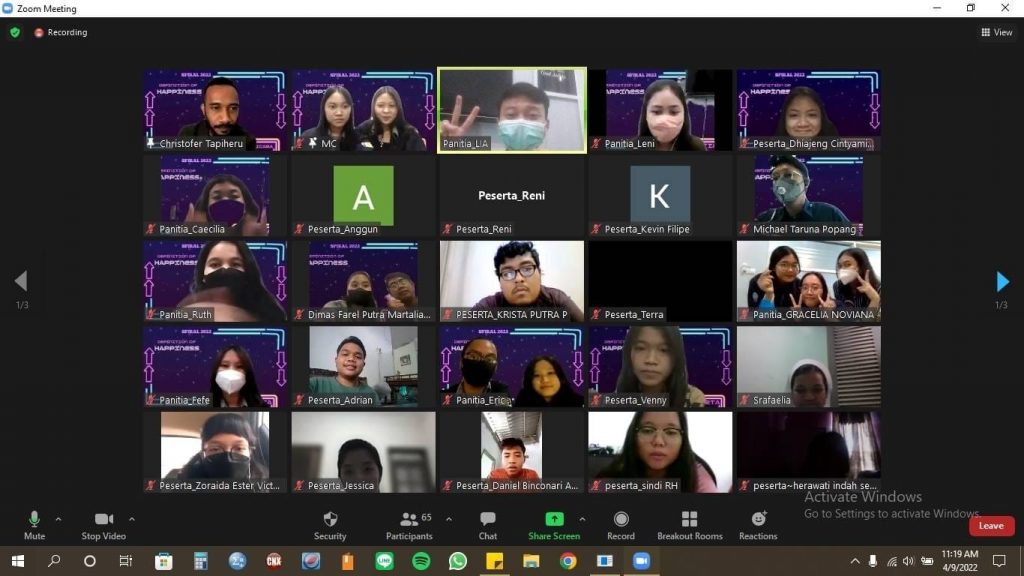Image resolution: width=1024 pixels, height=576 pixels.
Task: Open Google Chrome from the taskbar
Action: pos(568,561)
